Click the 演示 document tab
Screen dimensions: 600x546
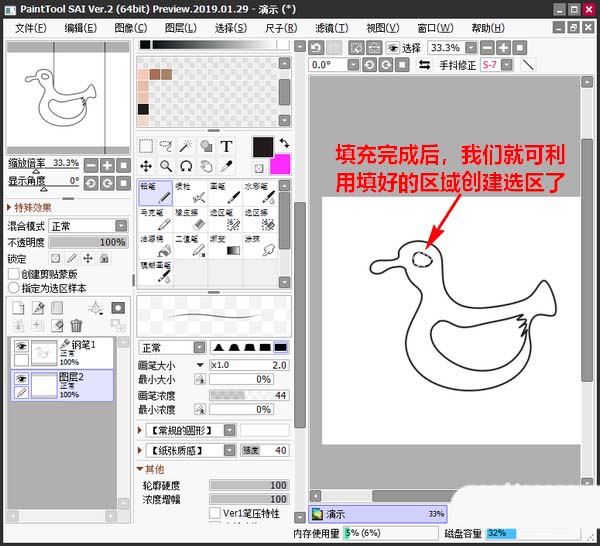click(378, 514)
